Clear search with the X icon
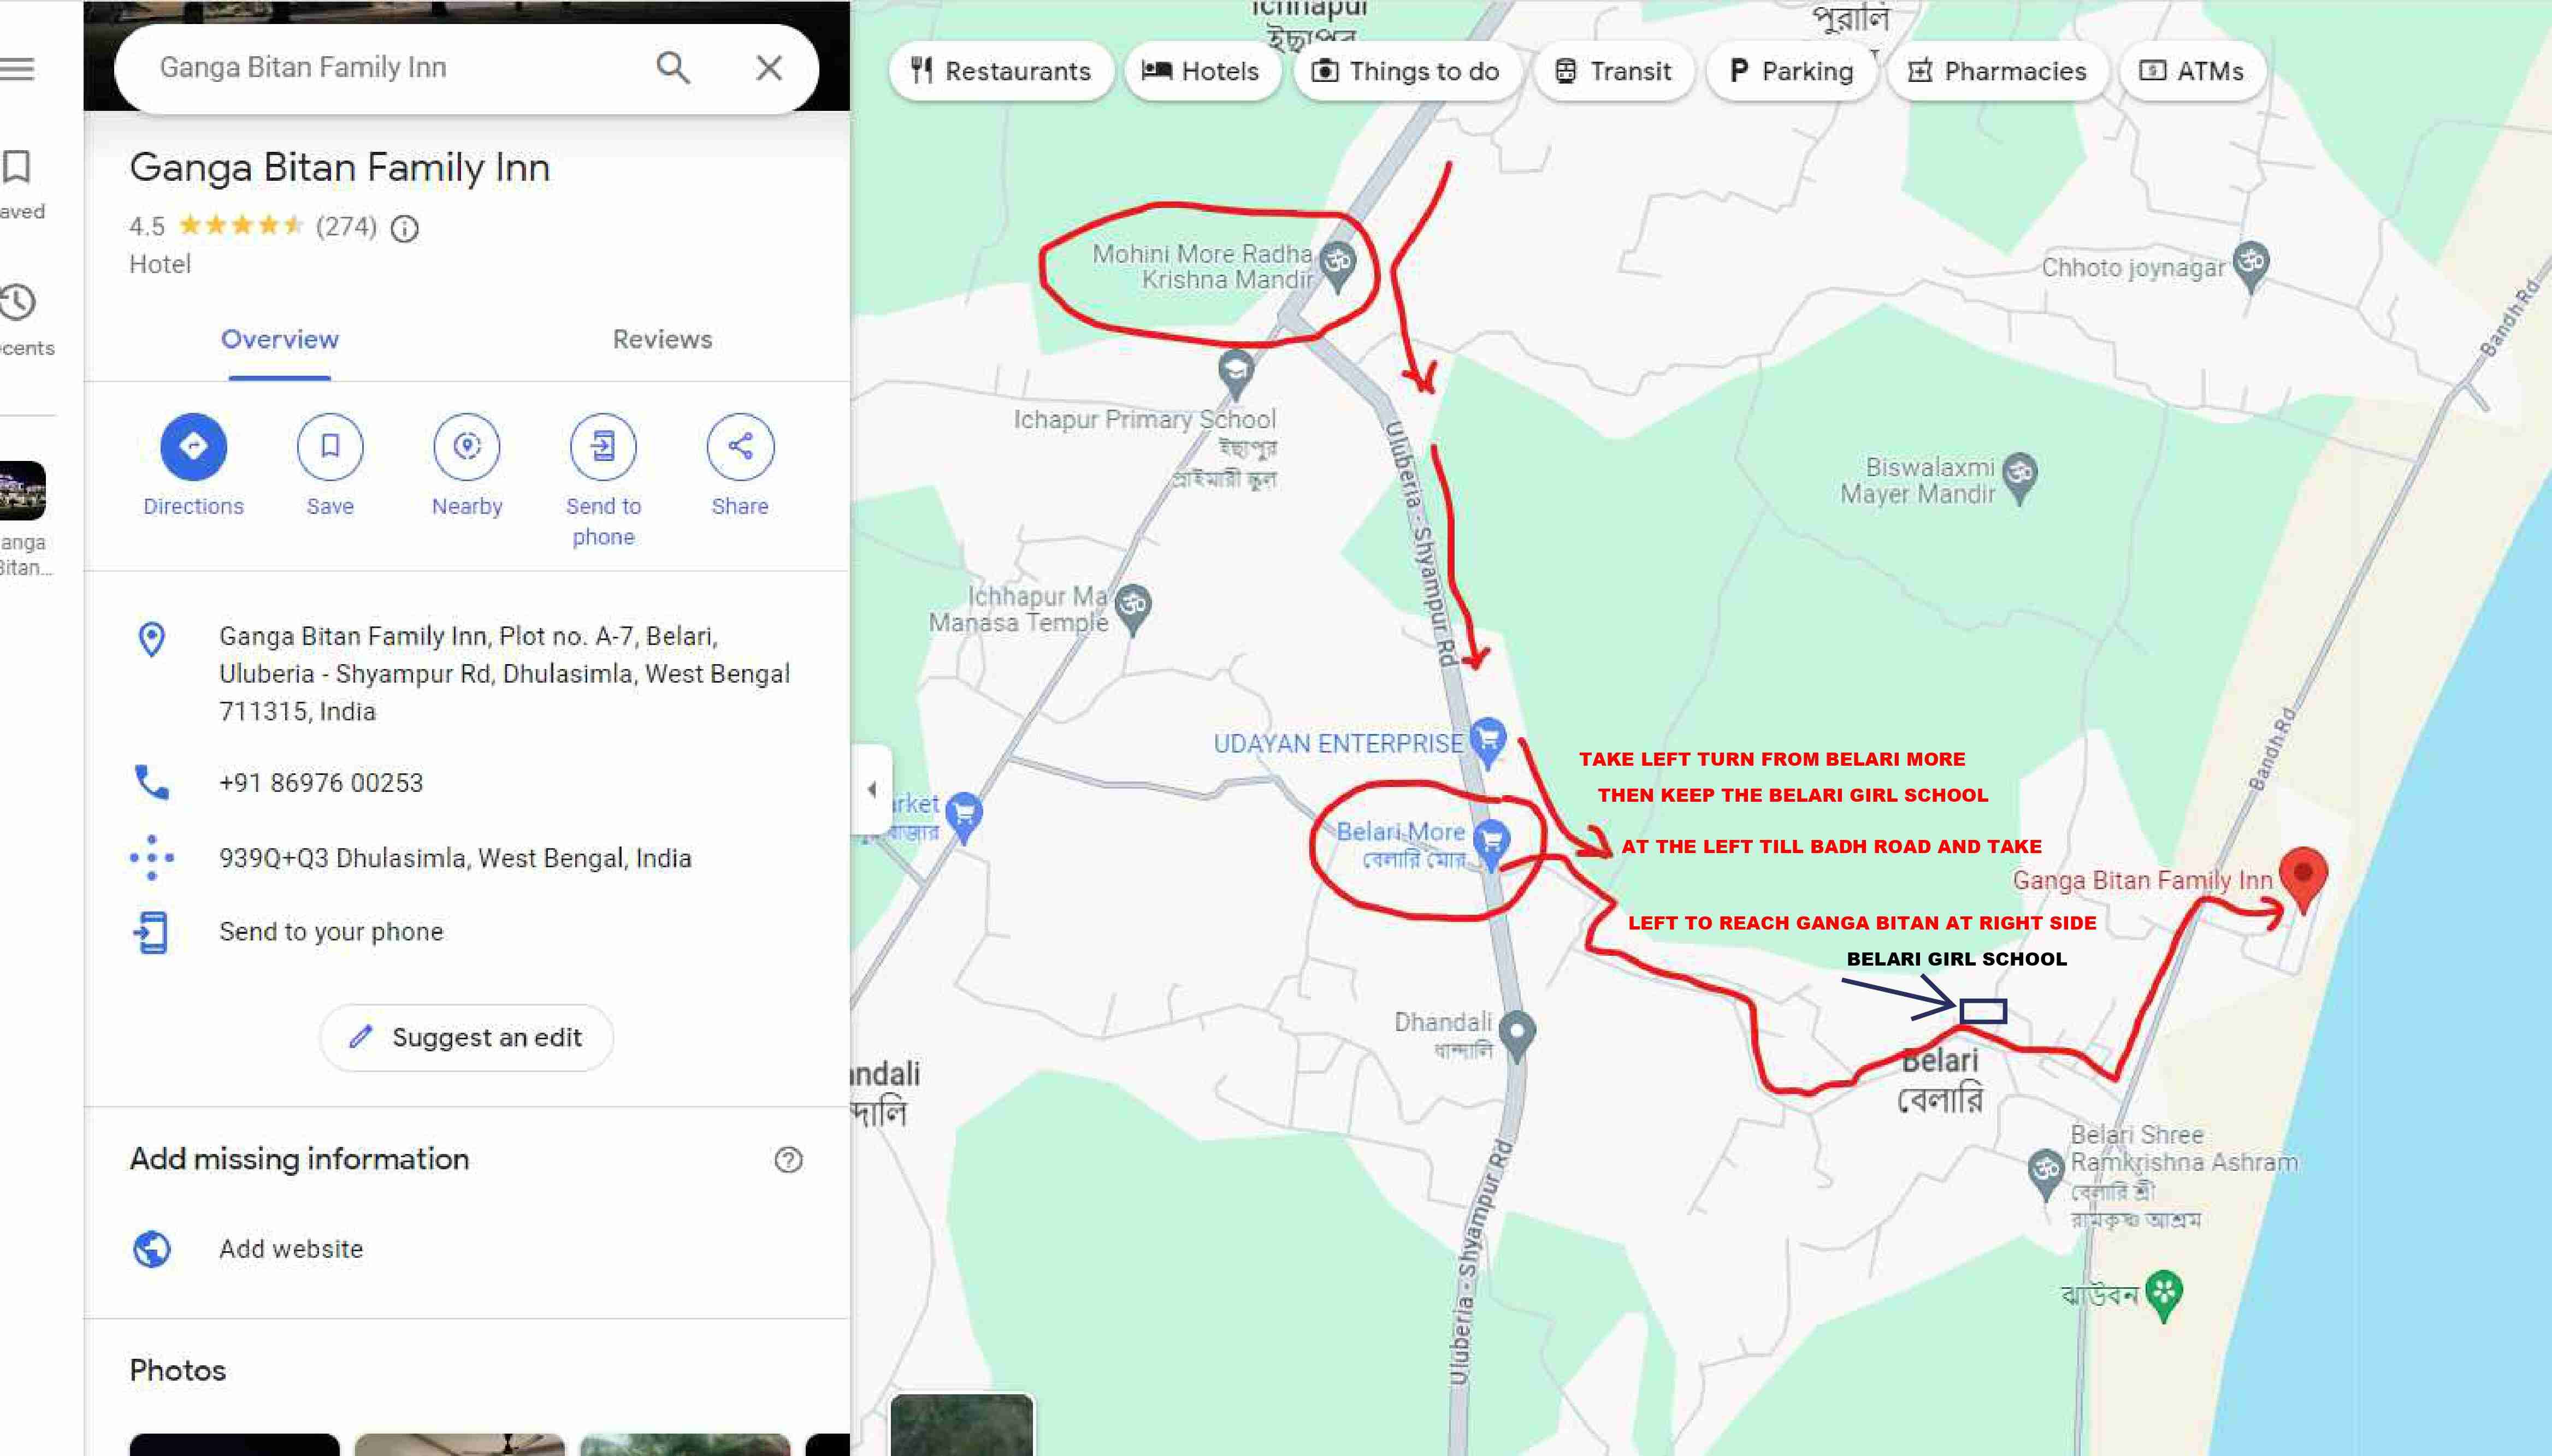Image resolution: width=2552 pixels, height=1456 pixels. (768, 68)
